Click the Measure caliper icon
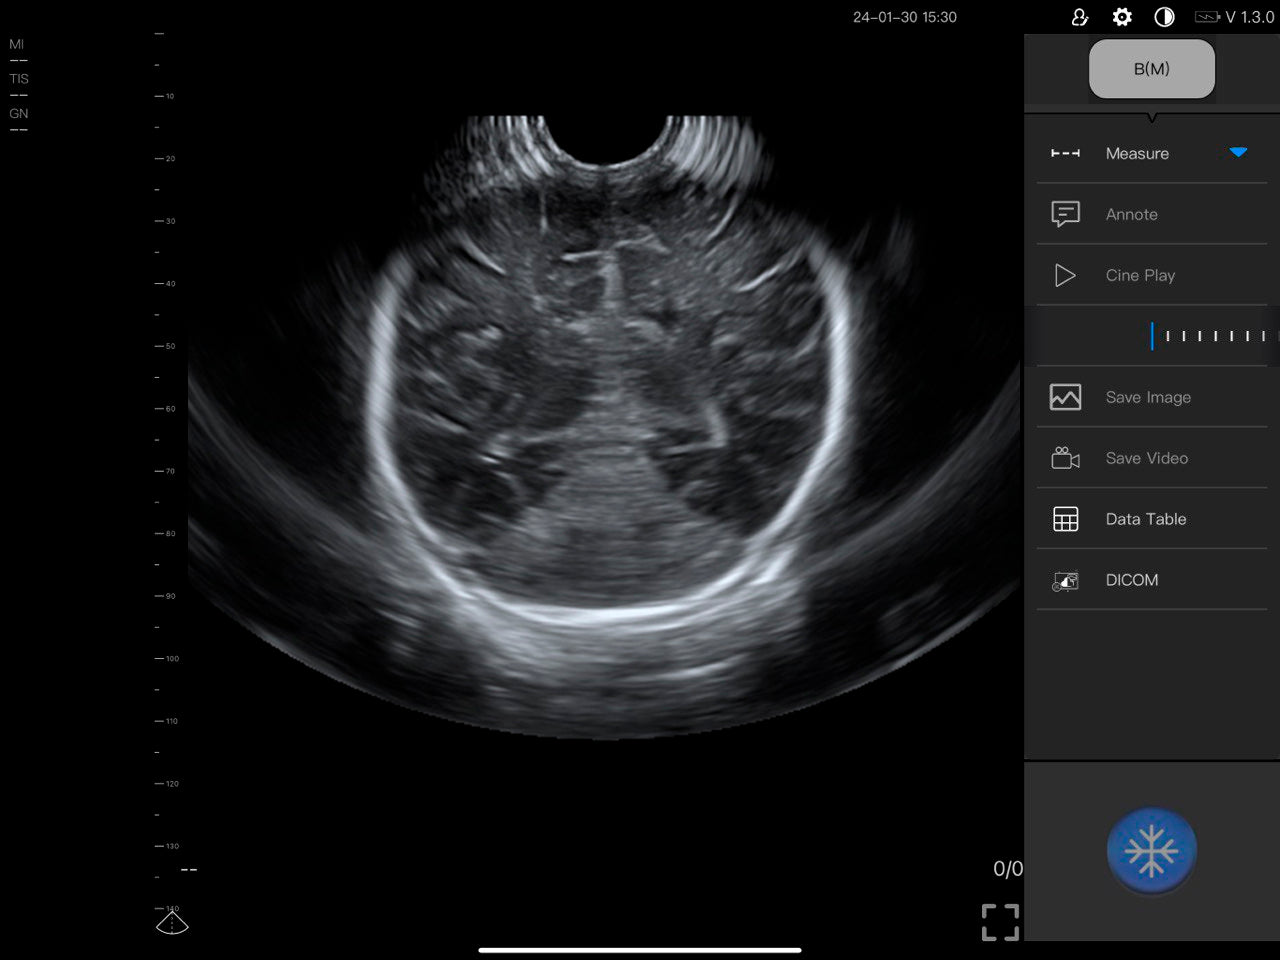 tap(1065, 153)
